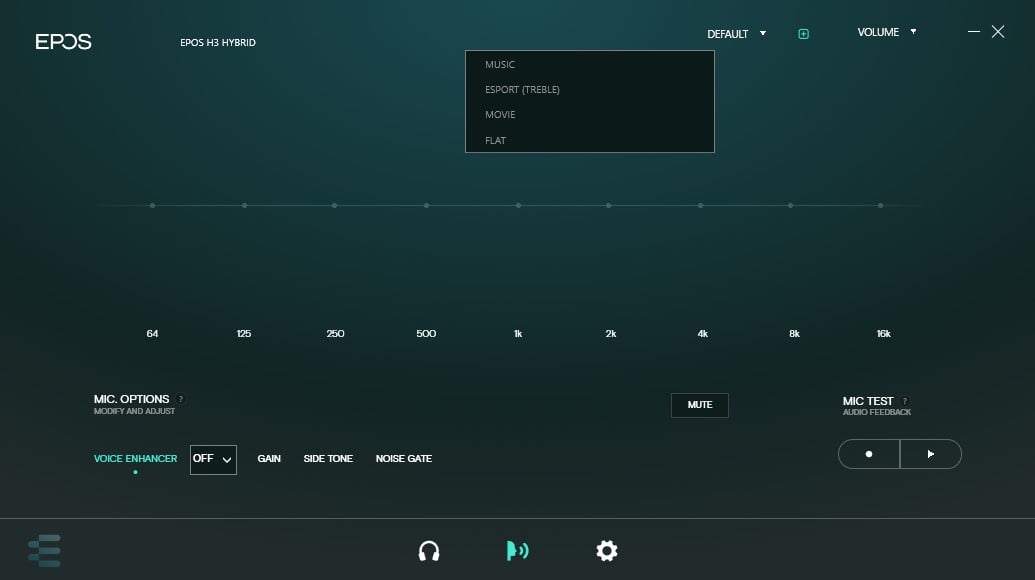
Task: Choose the MUSIC preset from the list
Action: pyautogui.click(x=500, y=65)
